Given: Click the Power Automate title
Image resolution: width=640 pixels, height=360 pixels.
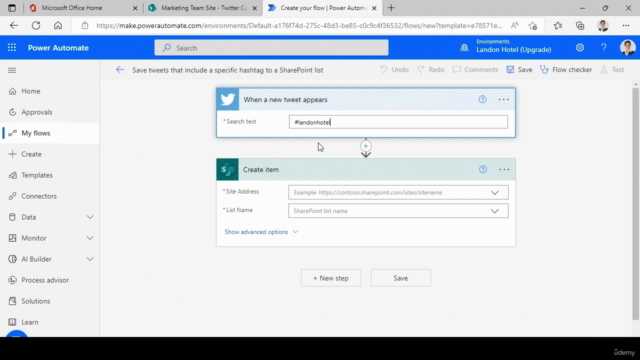Looking at the screenshot, I should (x=58, y=48).
